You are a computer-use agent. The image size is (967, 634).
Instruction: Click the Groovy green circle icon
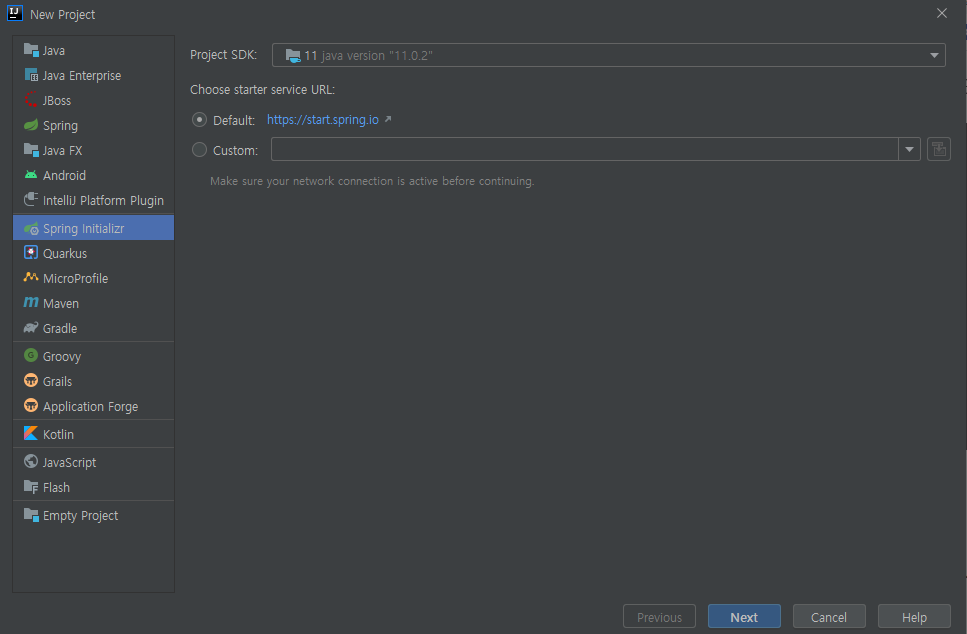[x=31, y=356]
